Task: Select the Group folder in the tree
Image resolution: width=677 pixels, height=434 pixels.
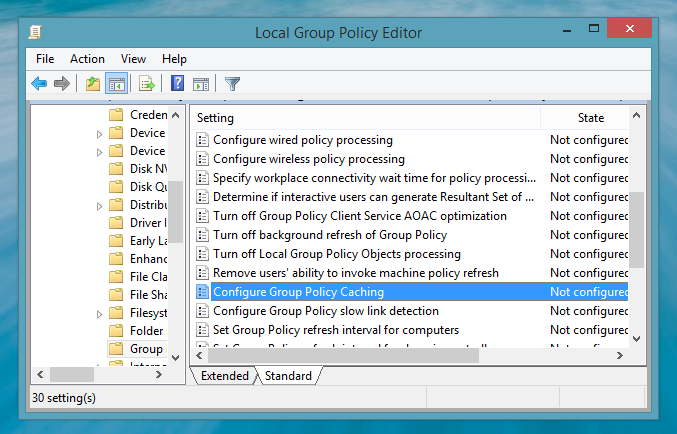Action: [146, 349]
